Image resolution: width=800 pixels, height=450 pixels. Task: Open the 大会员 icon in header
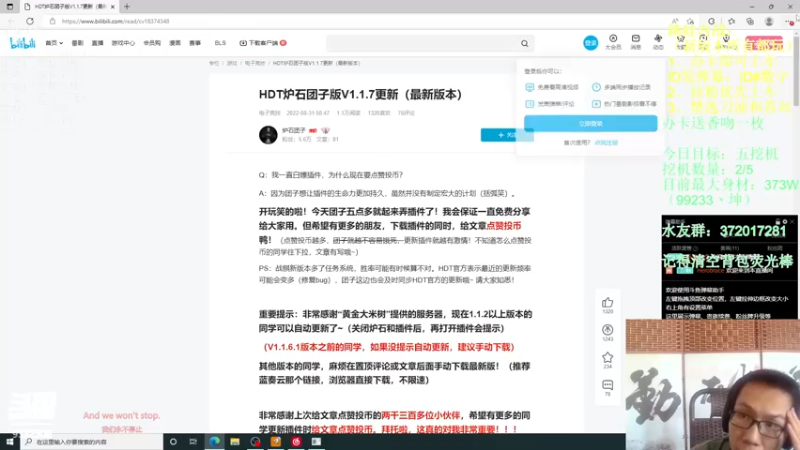613,42
